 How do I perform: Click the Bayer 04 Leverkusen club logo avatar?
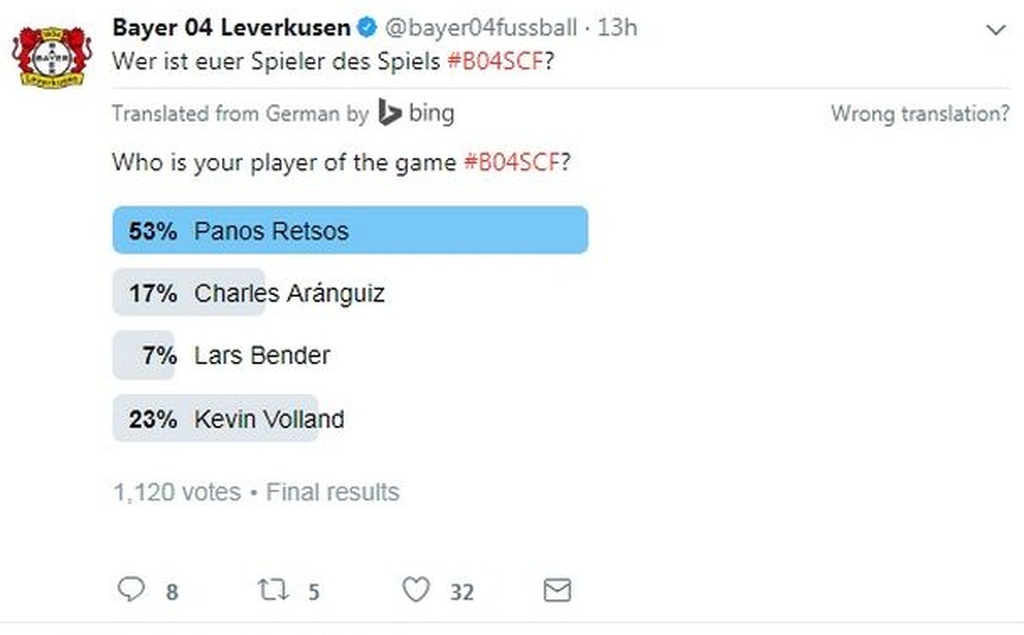(50, 55)
